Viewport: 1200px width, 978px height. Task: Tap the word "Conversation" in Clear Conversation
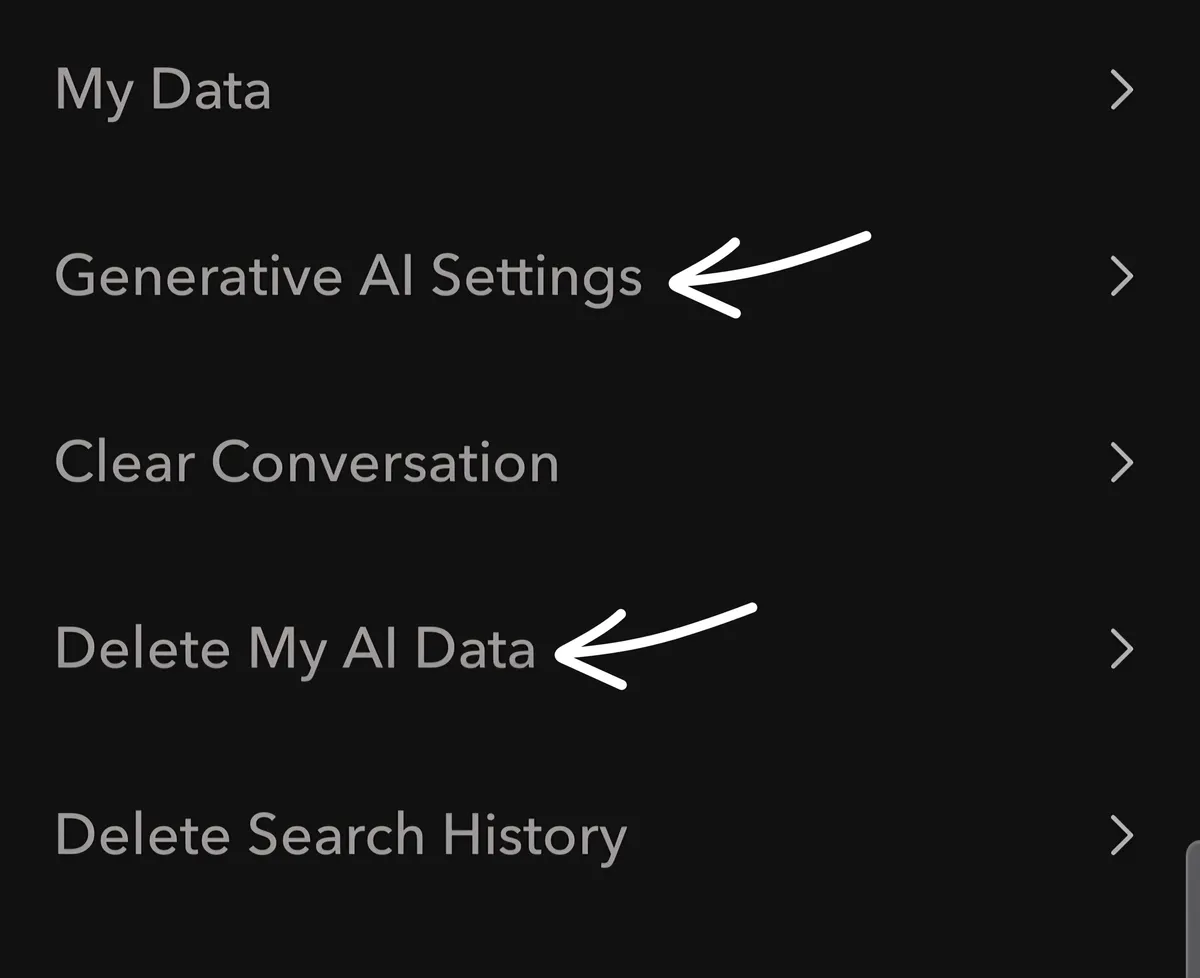385,463
